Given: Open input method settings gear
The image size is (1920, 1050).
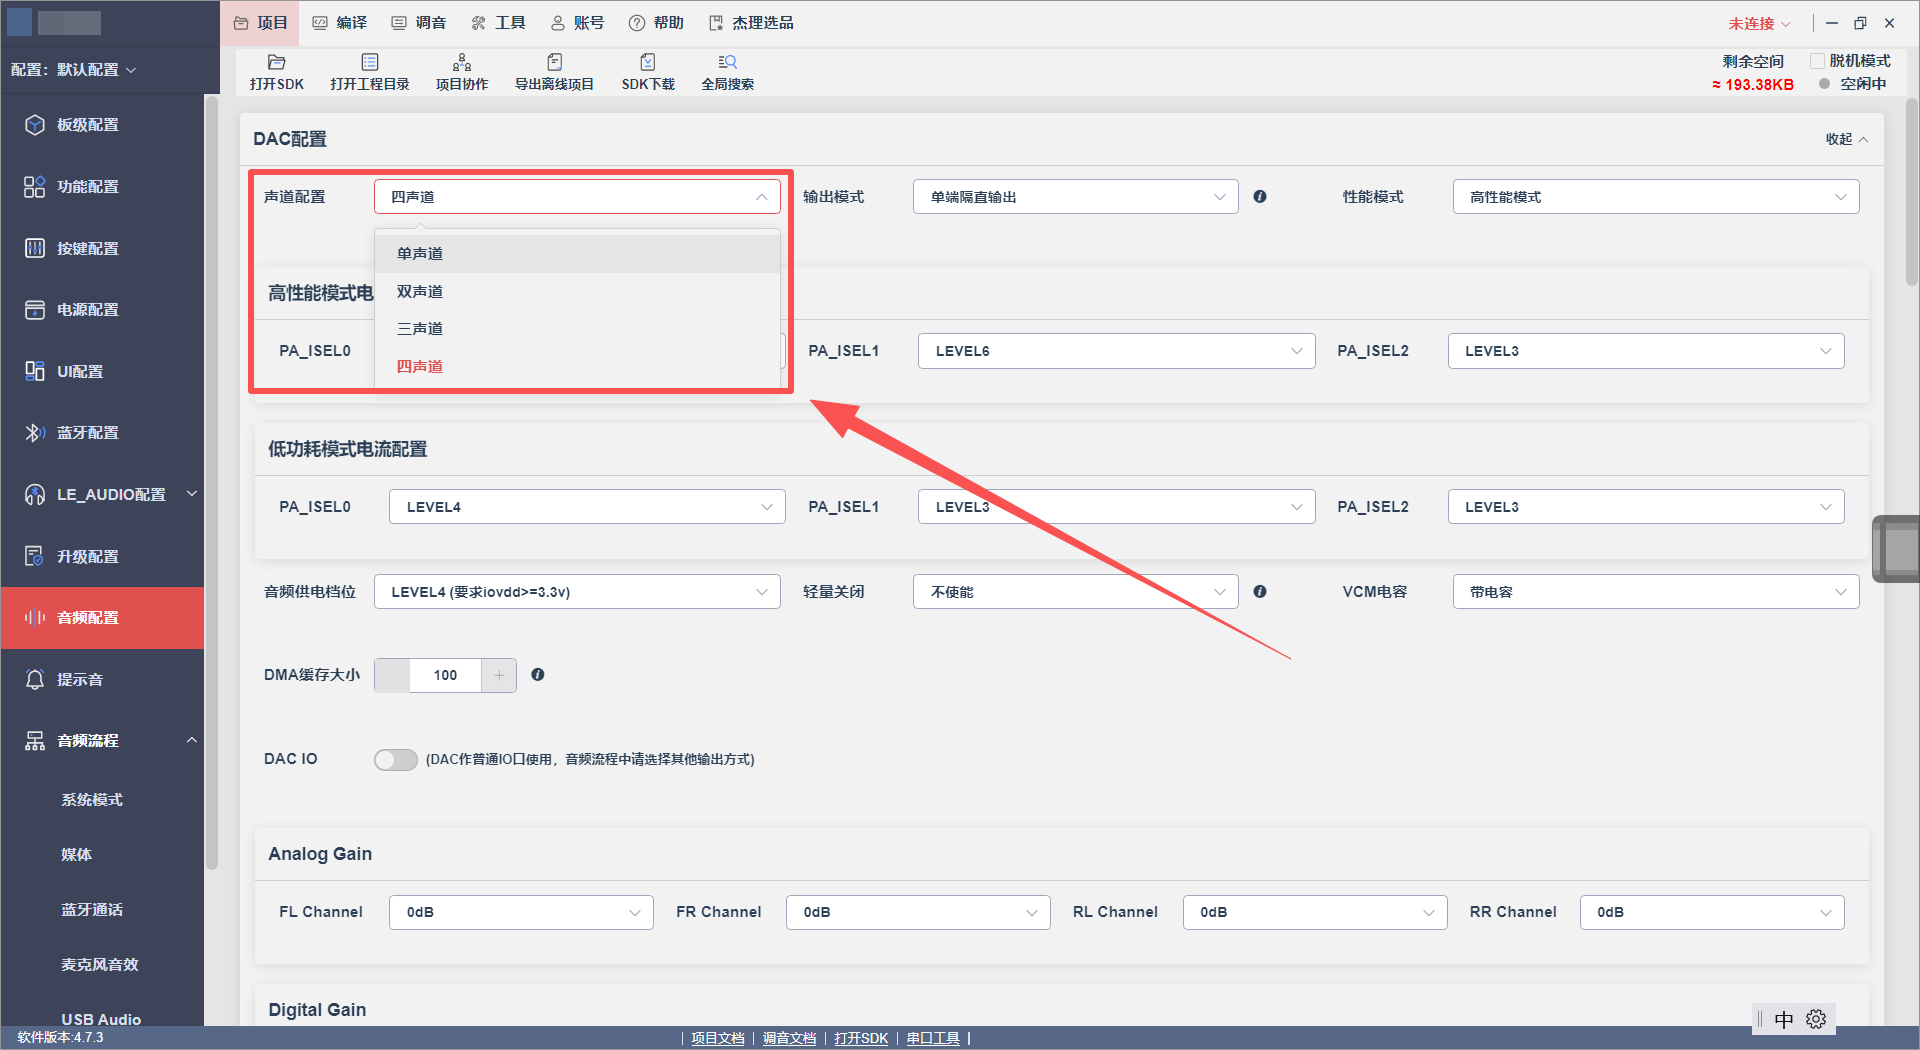Looking at the screenshot, I should point(1816,1019).
